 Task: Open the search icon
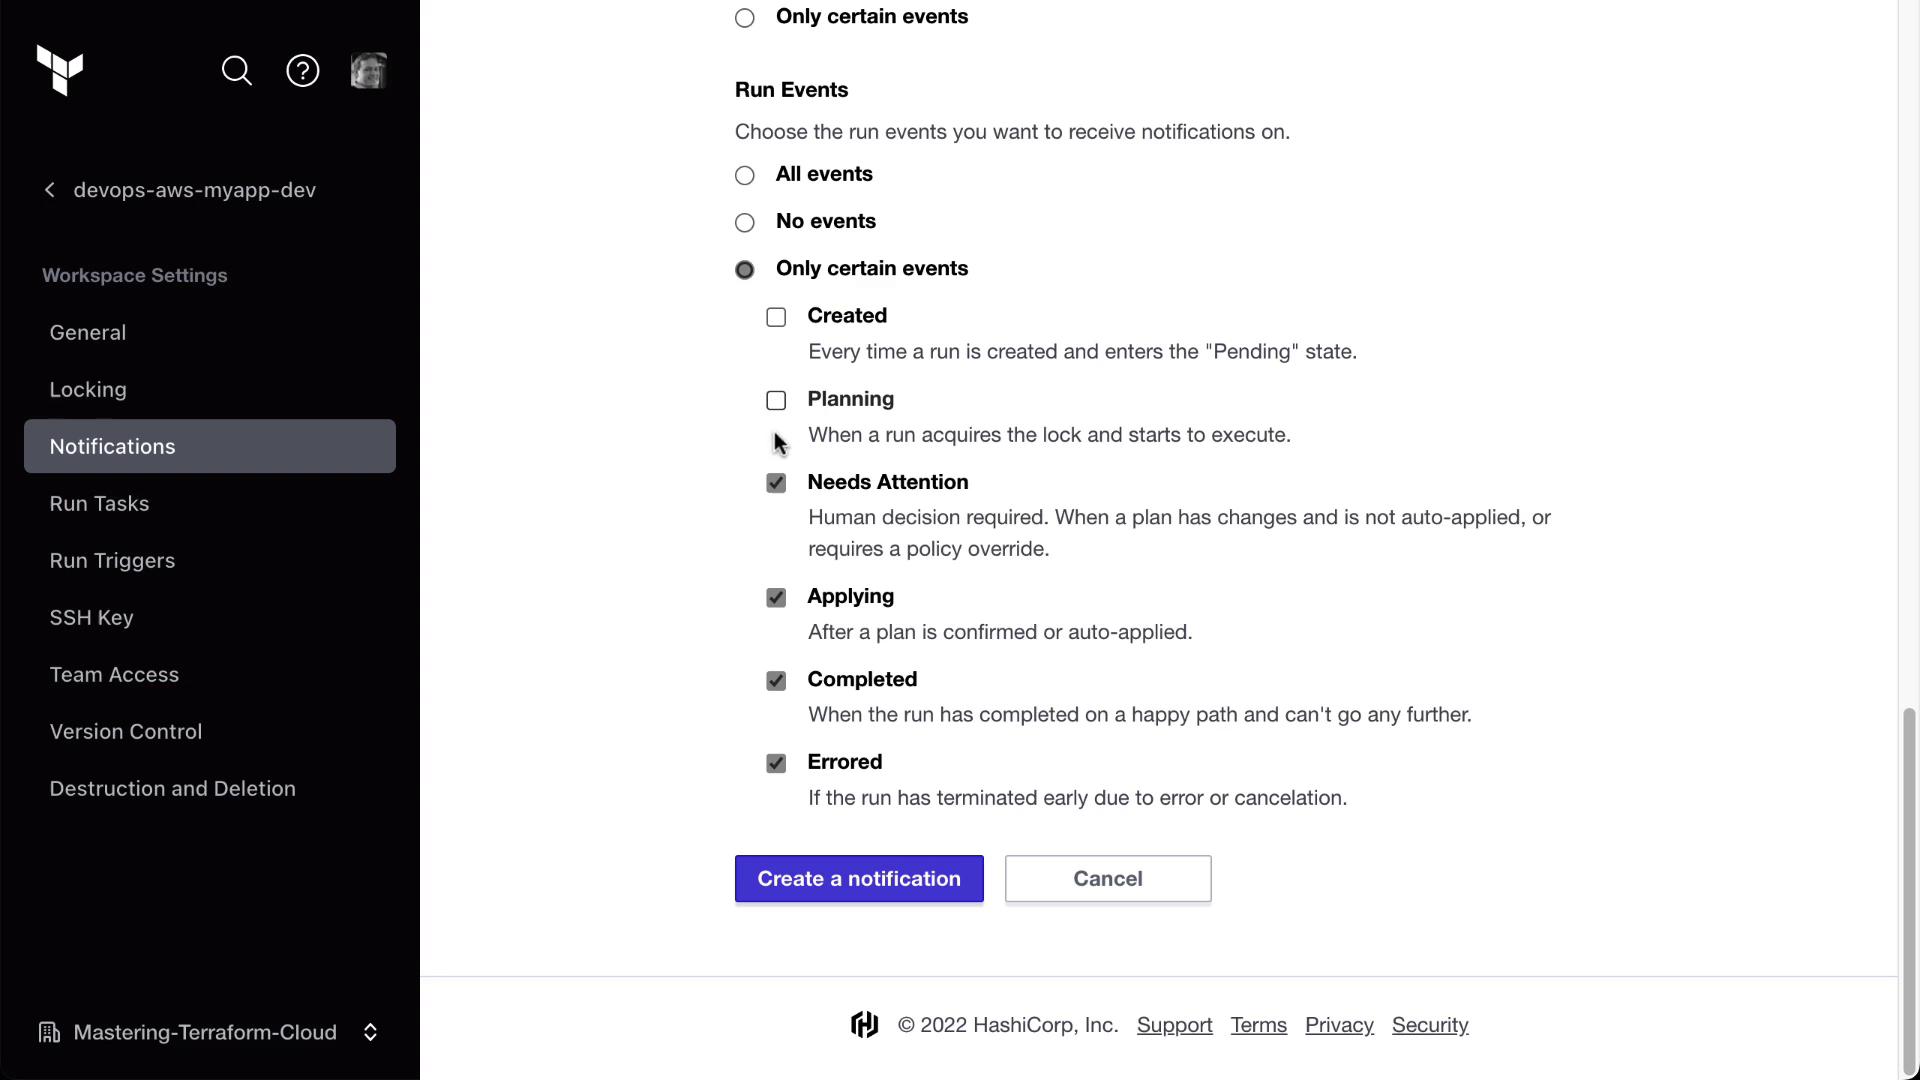pos(237,71)
